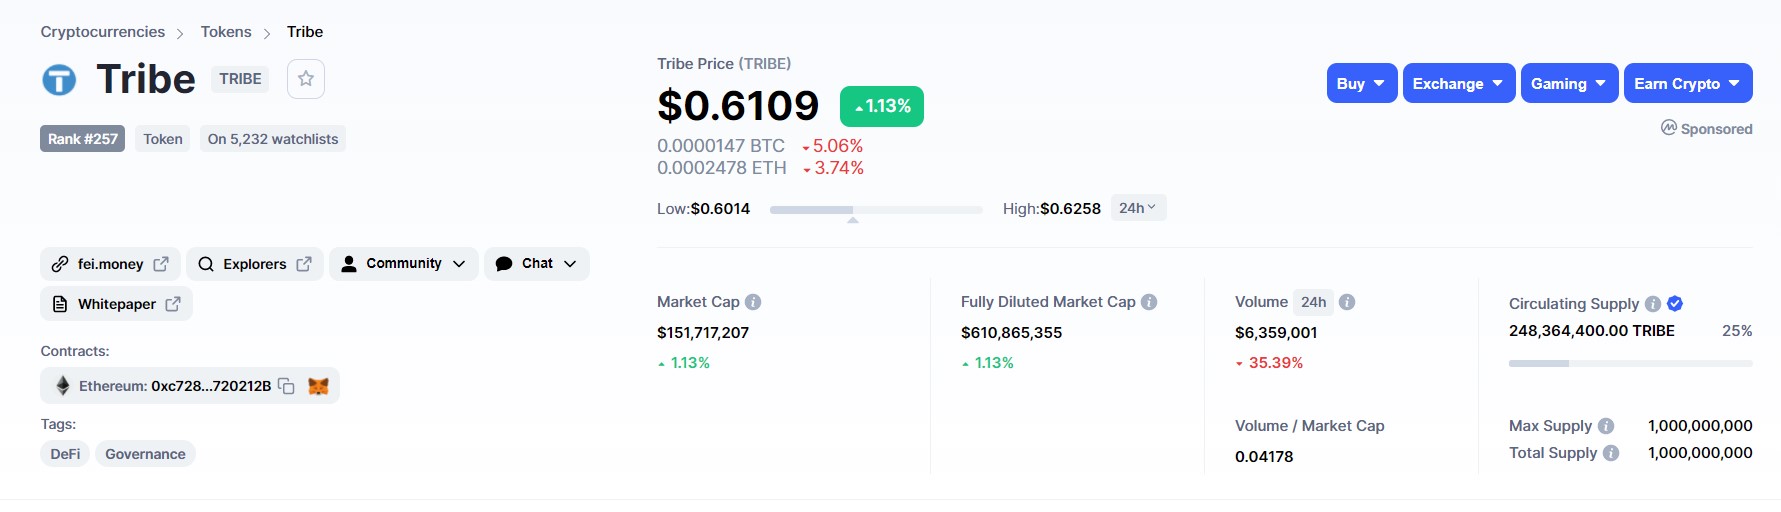Open the 24h range selector by High price
The height and width of the screenshot is (512, 1781).
1138,208
